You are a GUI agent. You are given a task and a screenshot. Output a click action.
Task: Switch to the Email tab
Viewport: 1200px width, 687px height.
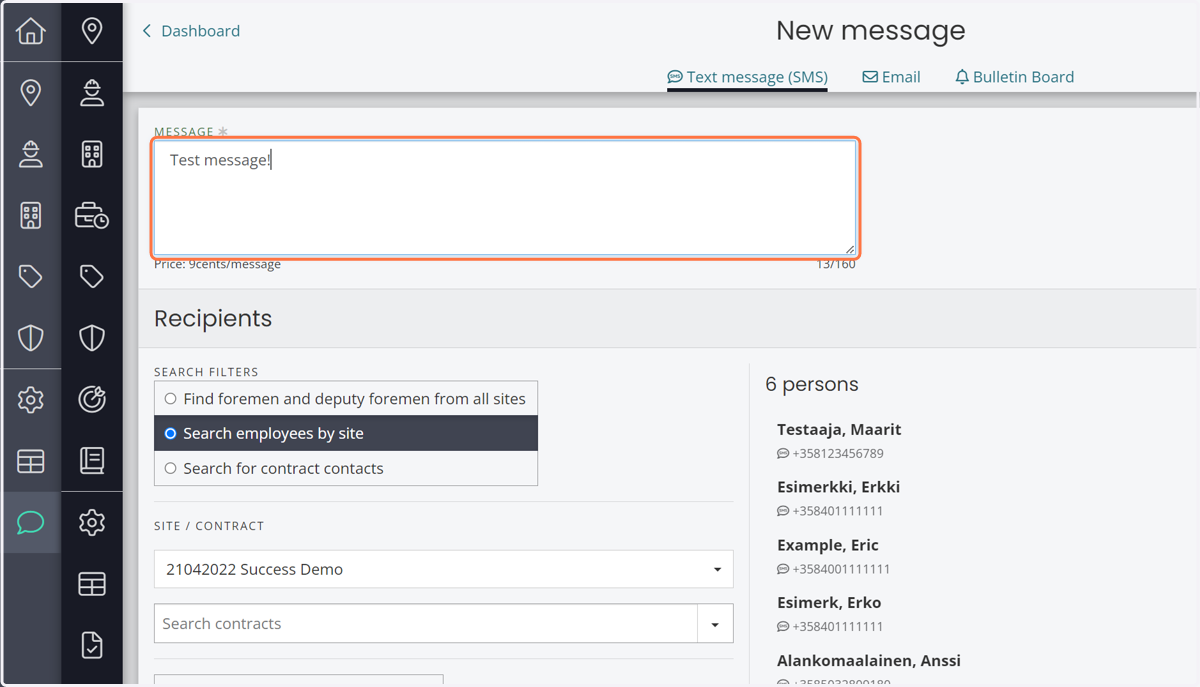click(891, 77)
